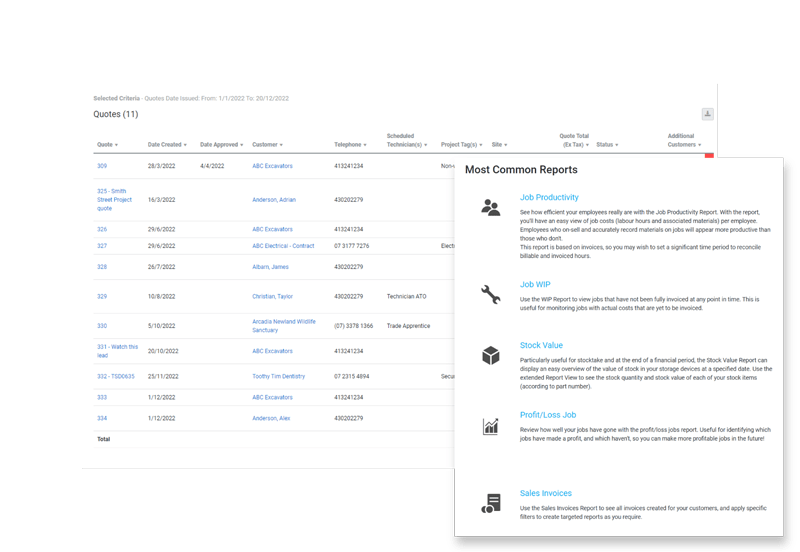Click the Stock Value box icon
800x552 pixels.
coord(490,355)
